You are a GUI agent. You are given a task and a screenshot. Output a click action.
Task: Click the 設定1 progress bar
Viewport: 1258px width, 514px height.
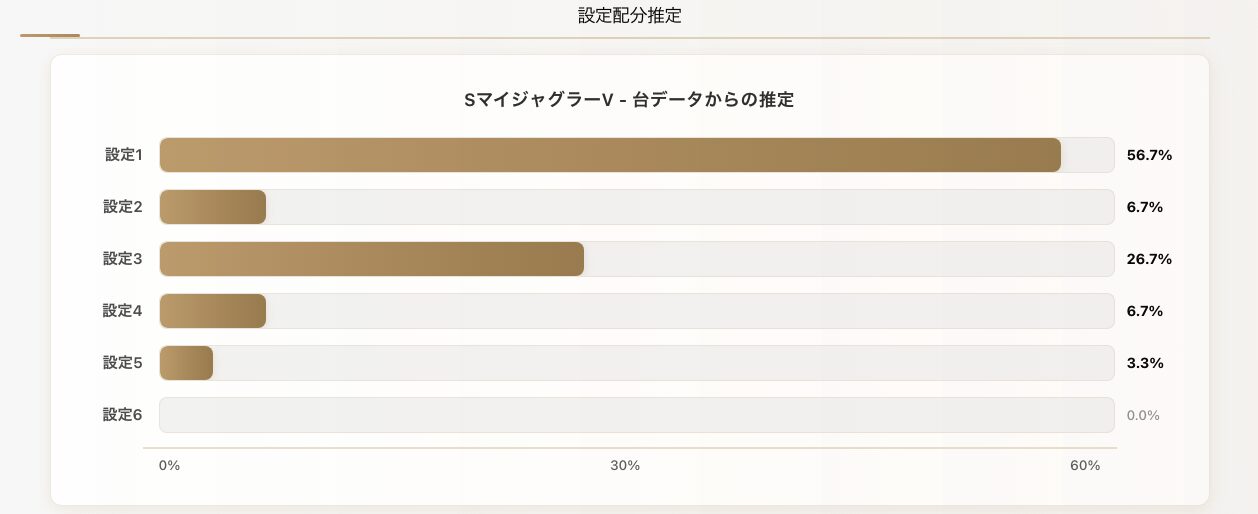click(610, 155)
